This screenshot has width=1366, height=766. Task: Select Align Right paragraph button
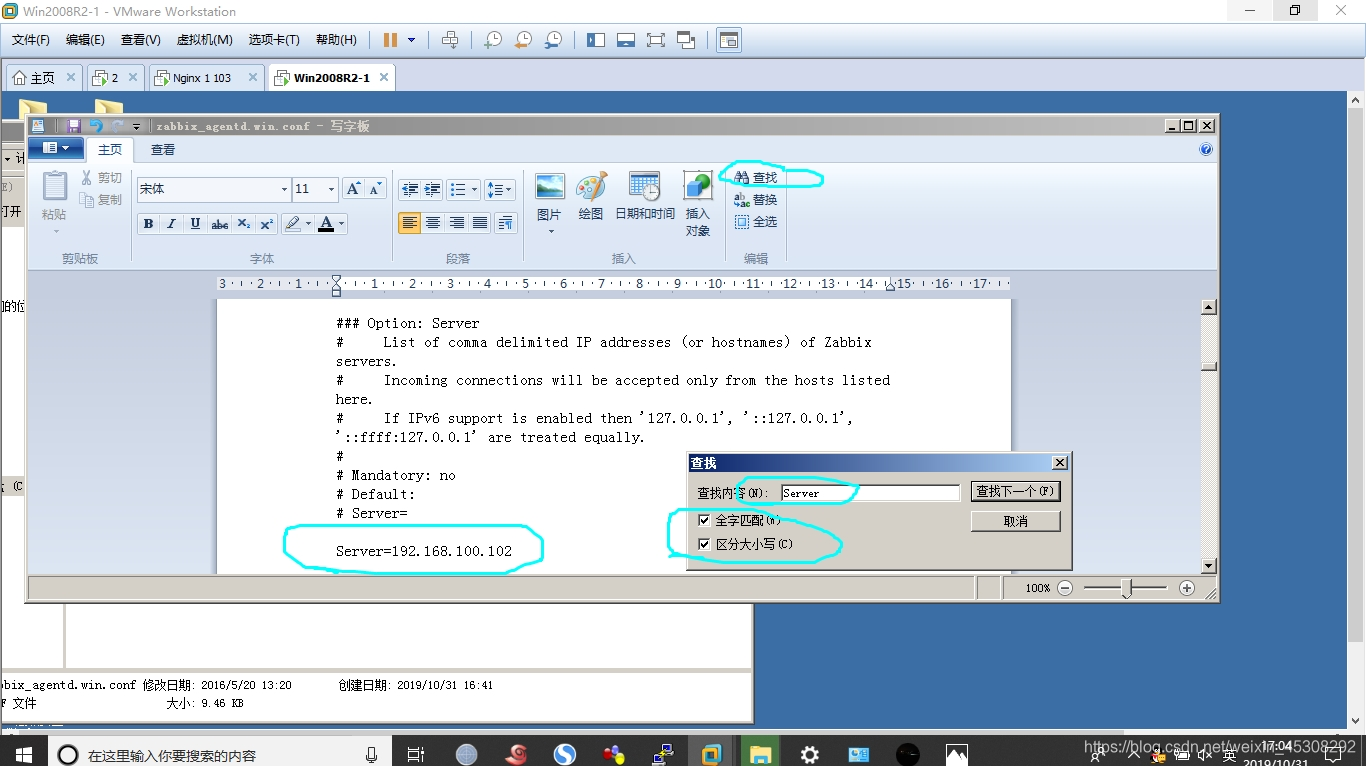tap(457, 222)
